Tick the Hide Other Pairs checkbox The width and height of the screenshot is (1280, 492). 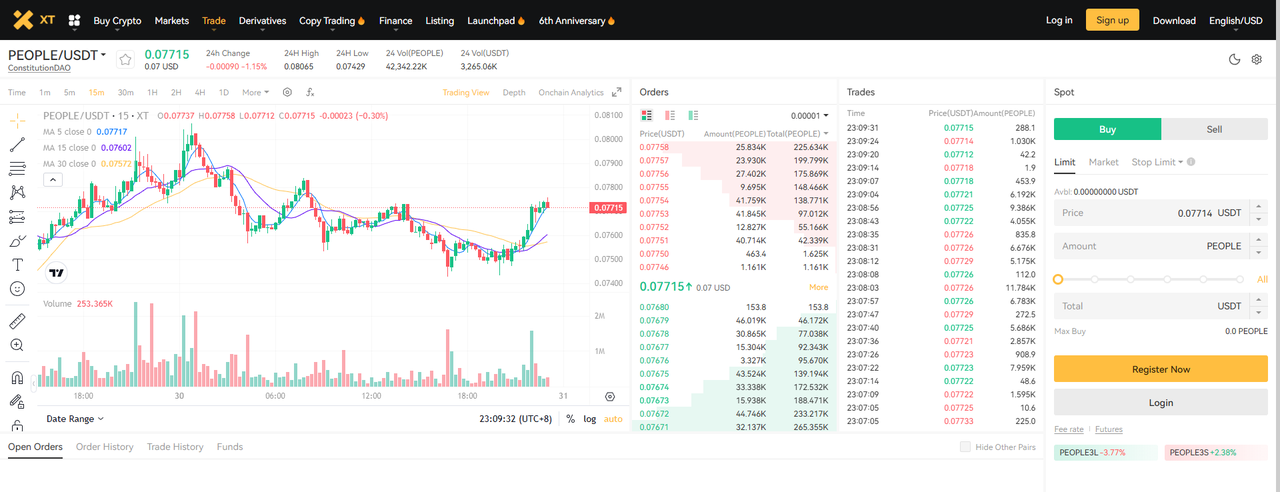click(x=965, y=447)
